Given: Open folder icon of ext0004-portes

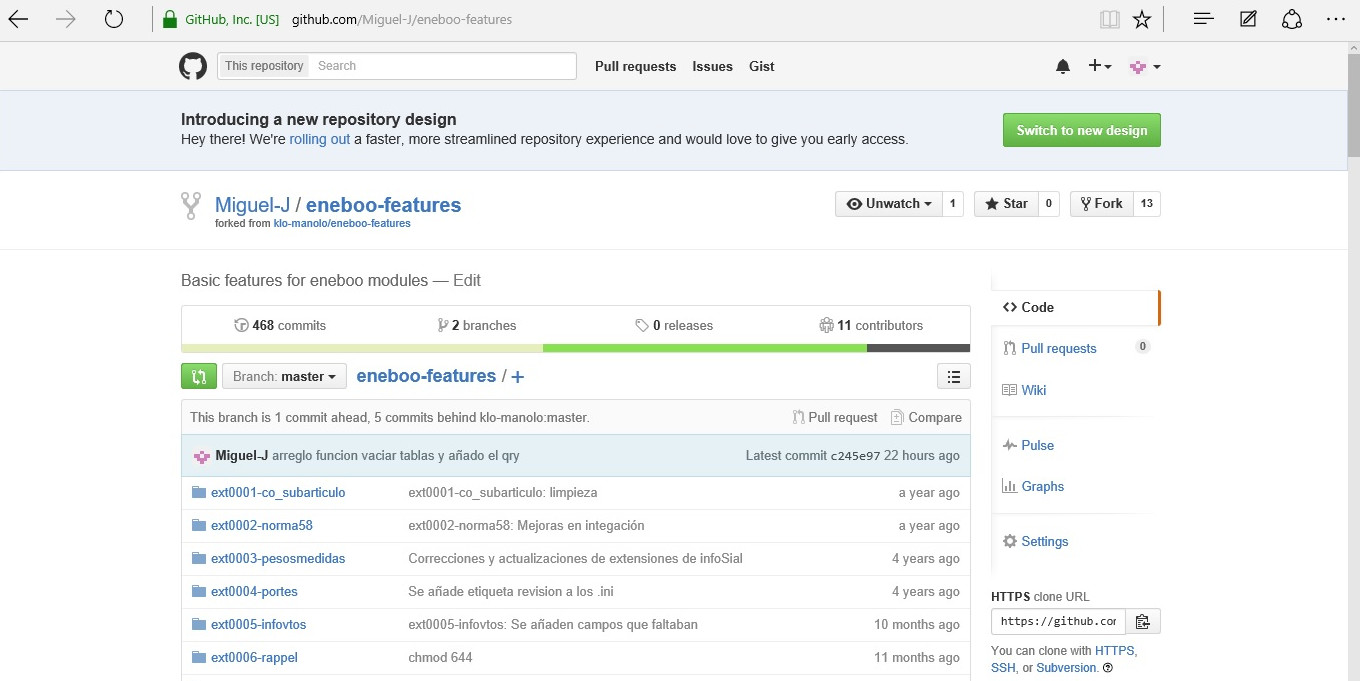Looking at the screenshot, I should click(x=199, y=591).
